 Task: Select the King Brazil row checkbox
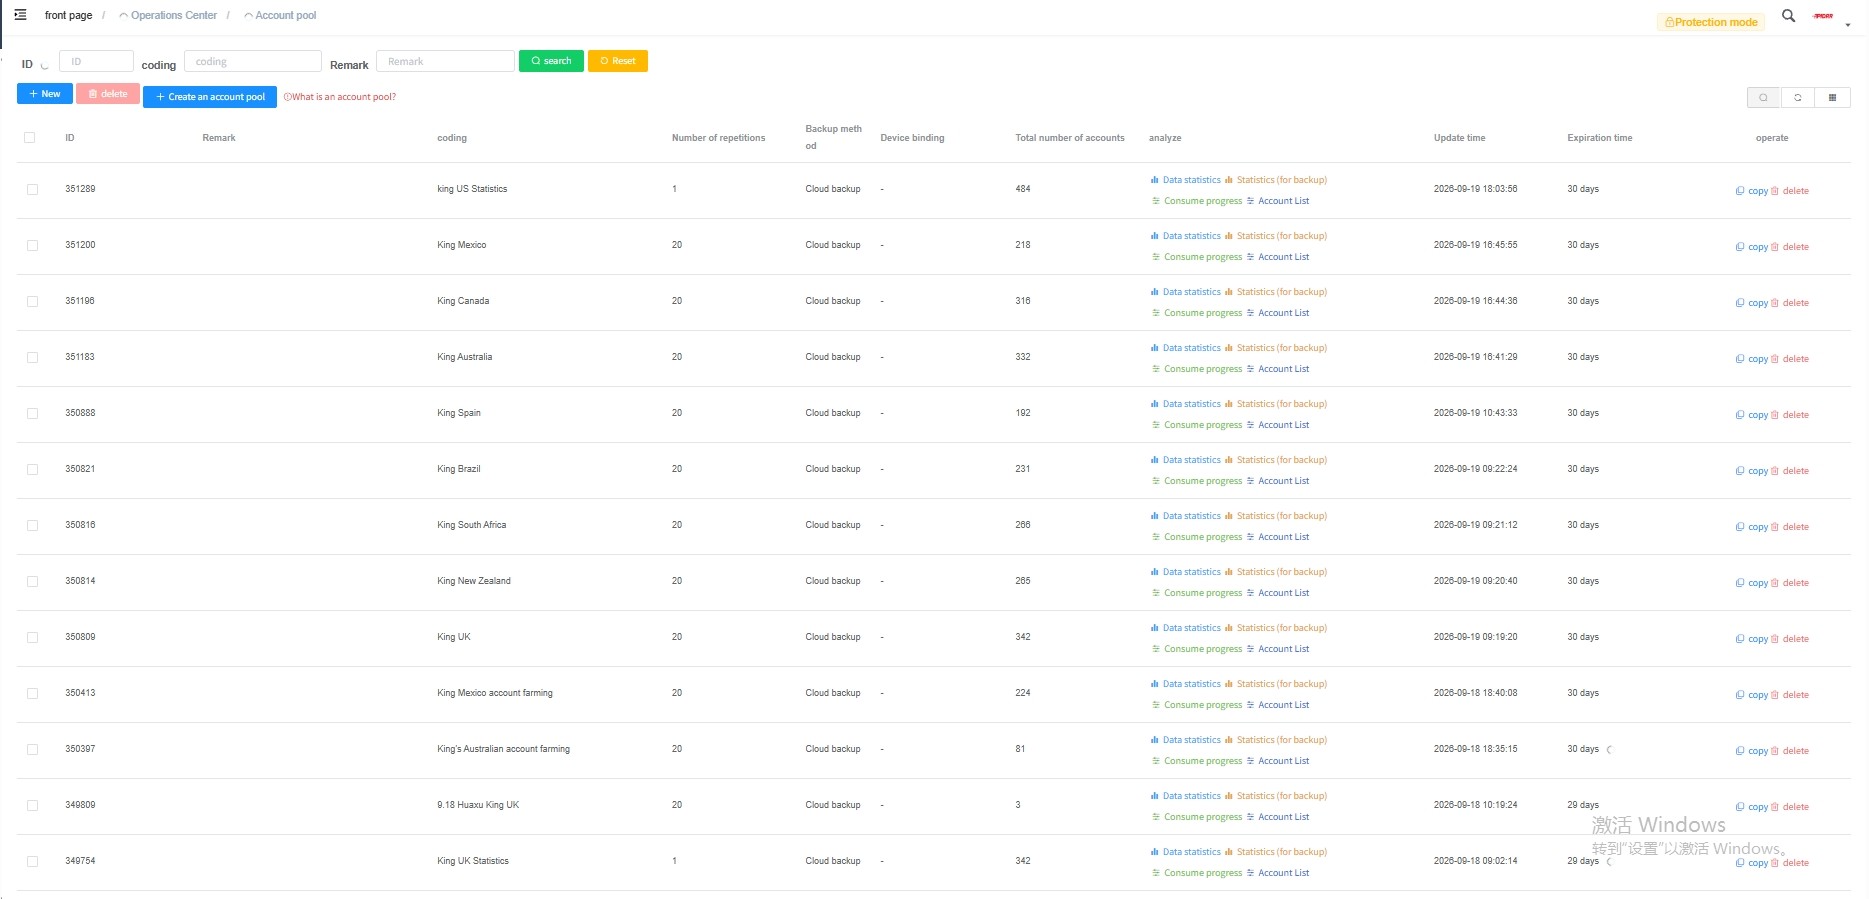(x=32, y=469)
